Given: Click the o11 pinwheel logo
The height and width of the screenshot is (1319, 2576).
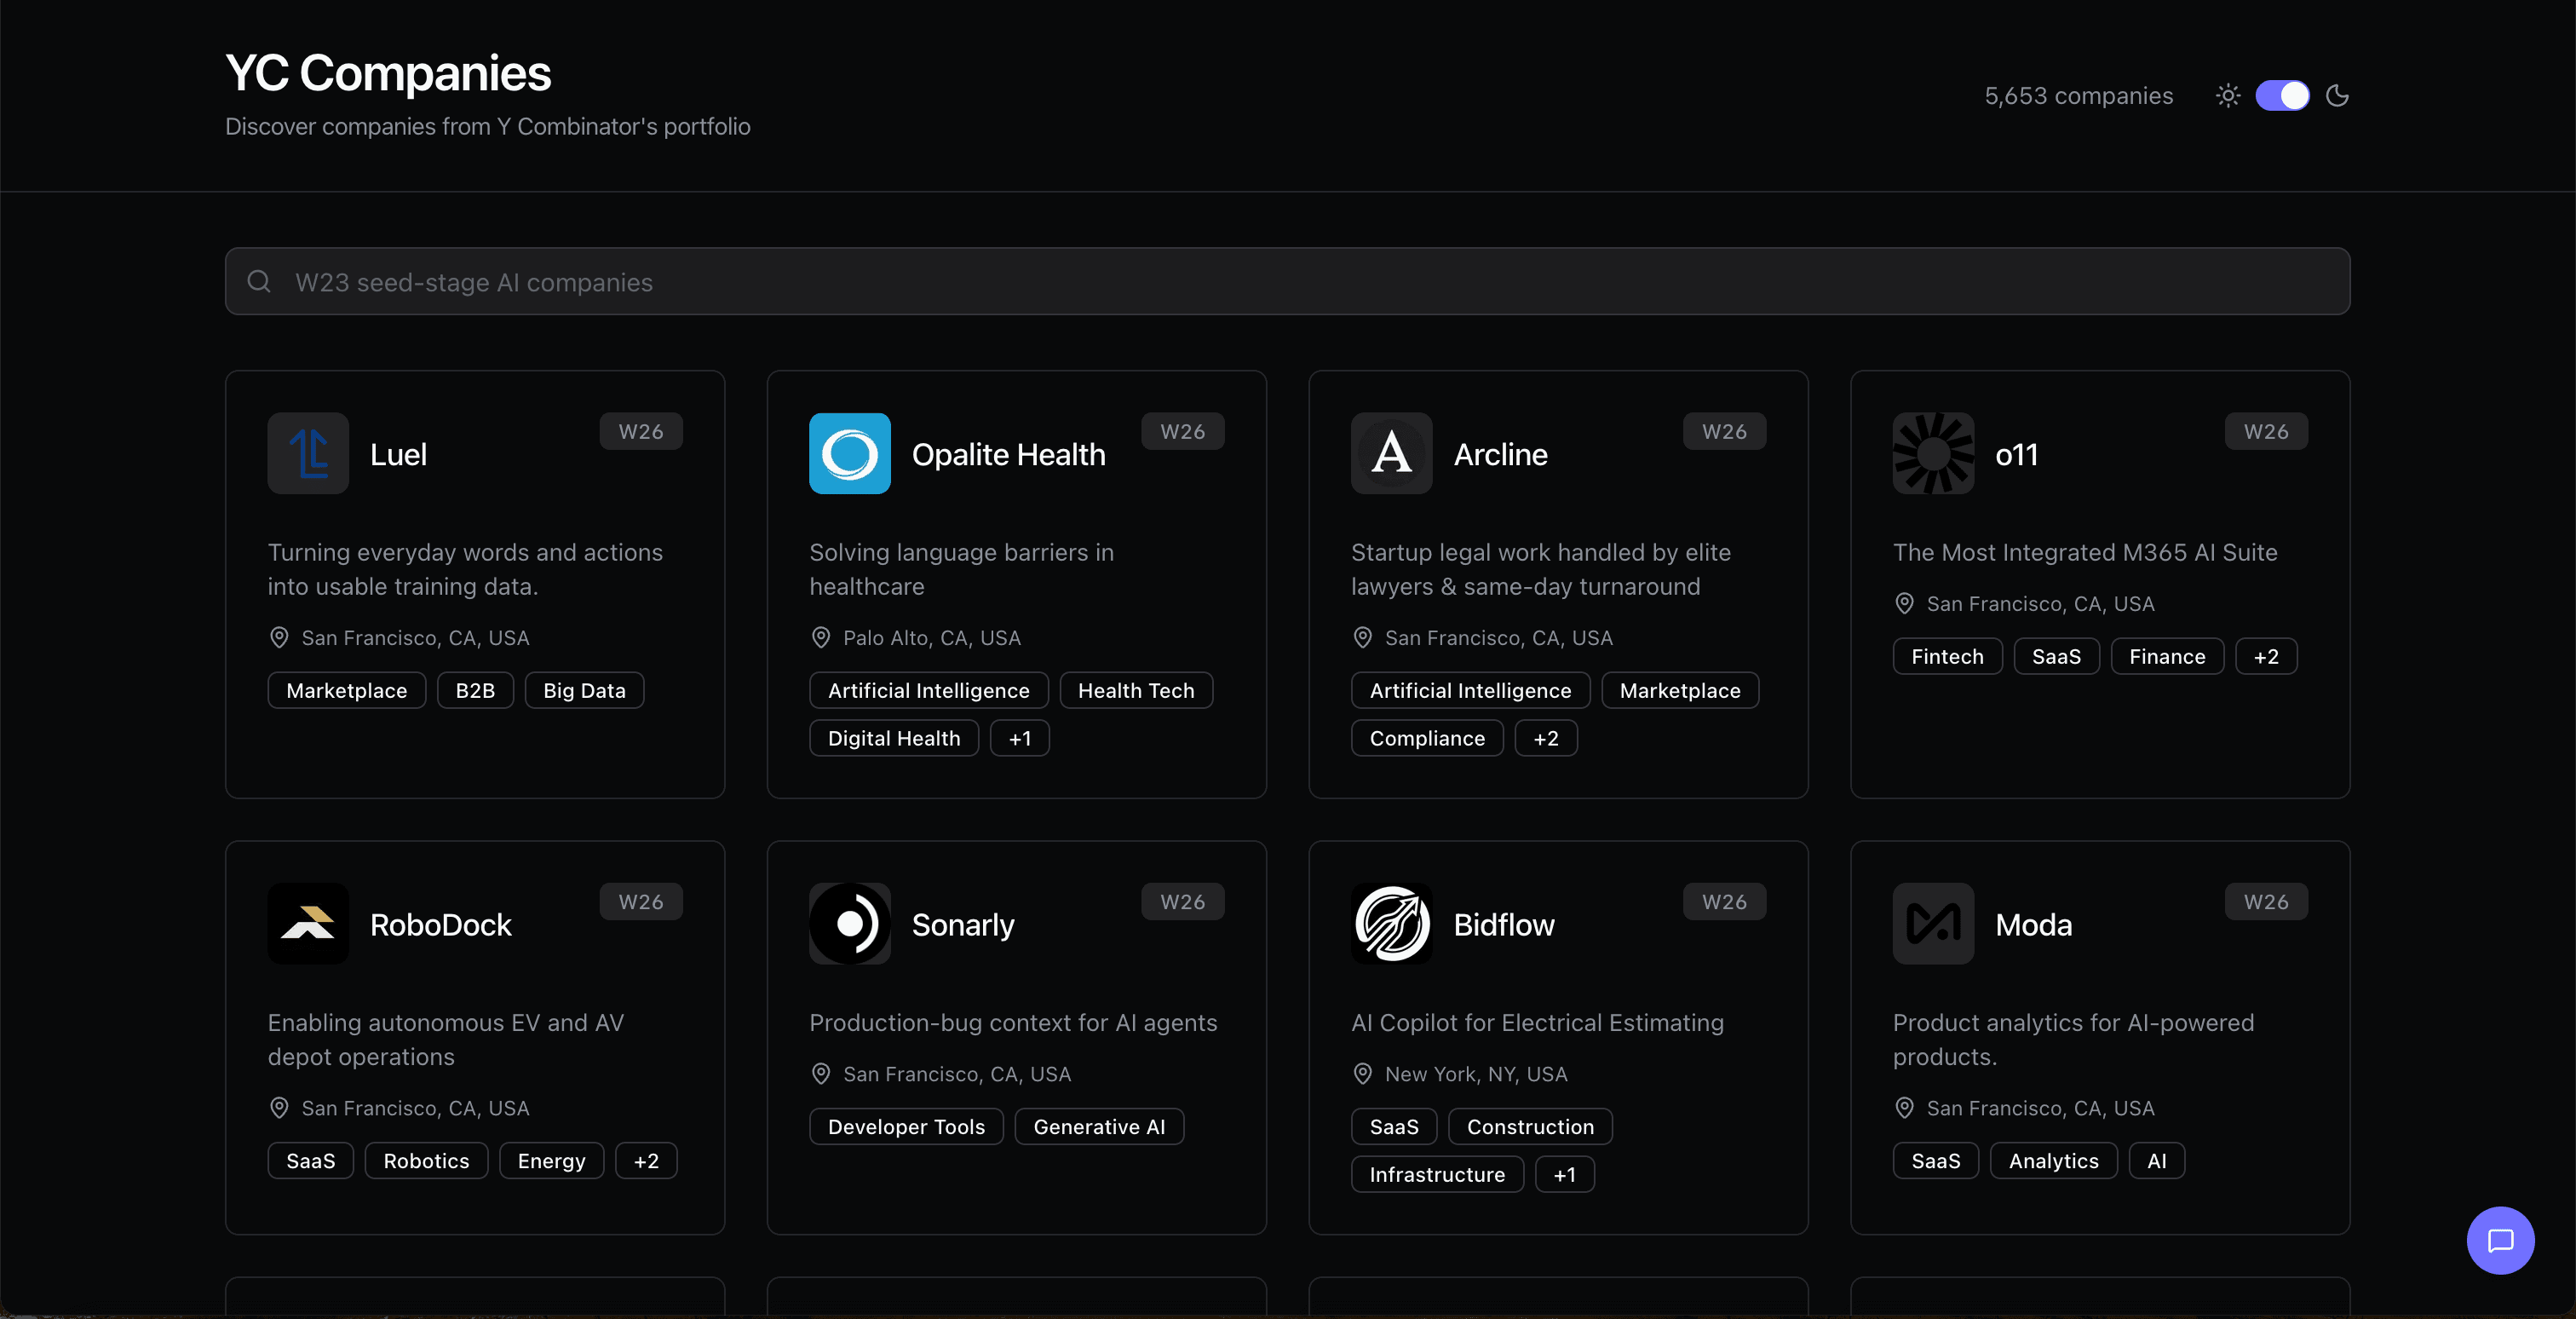Looking at the screenshot, I should pyautogui.click(x=1932, y=453).
